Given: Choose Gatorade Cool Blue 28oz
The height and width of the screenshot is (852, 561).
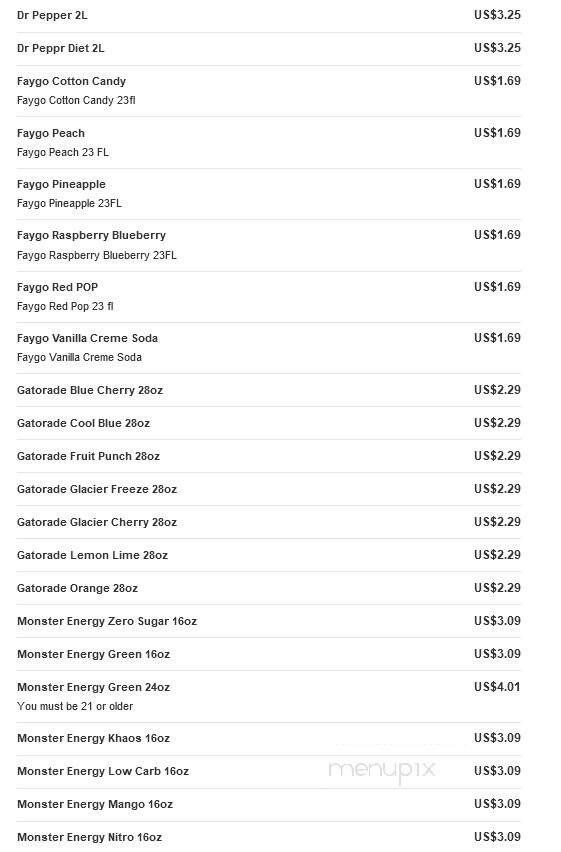Looking at the screenshot, I should 269,423.
